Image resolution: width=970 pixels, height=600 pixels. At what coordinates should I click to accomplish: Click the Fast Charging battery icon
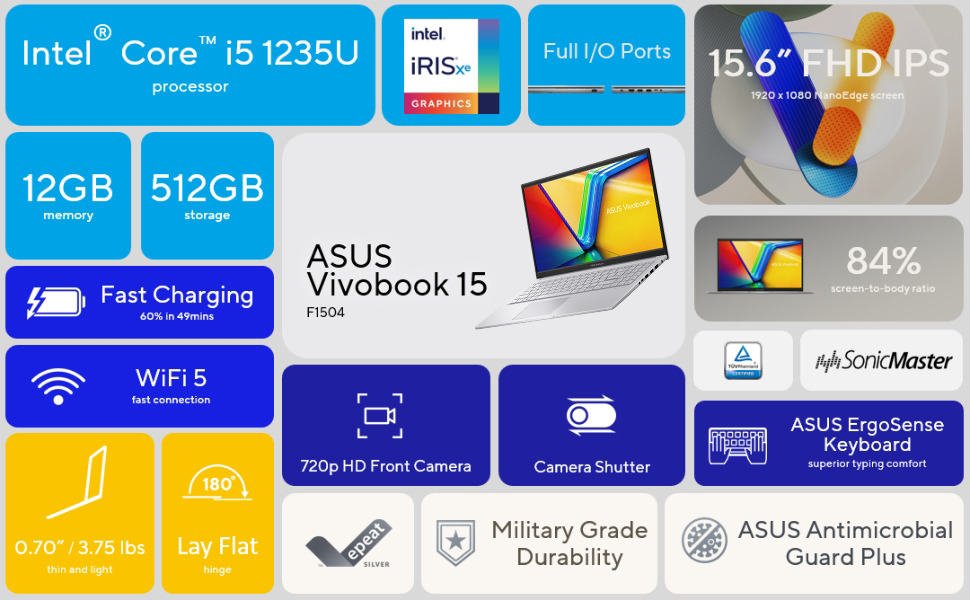[x=56, y=303]
